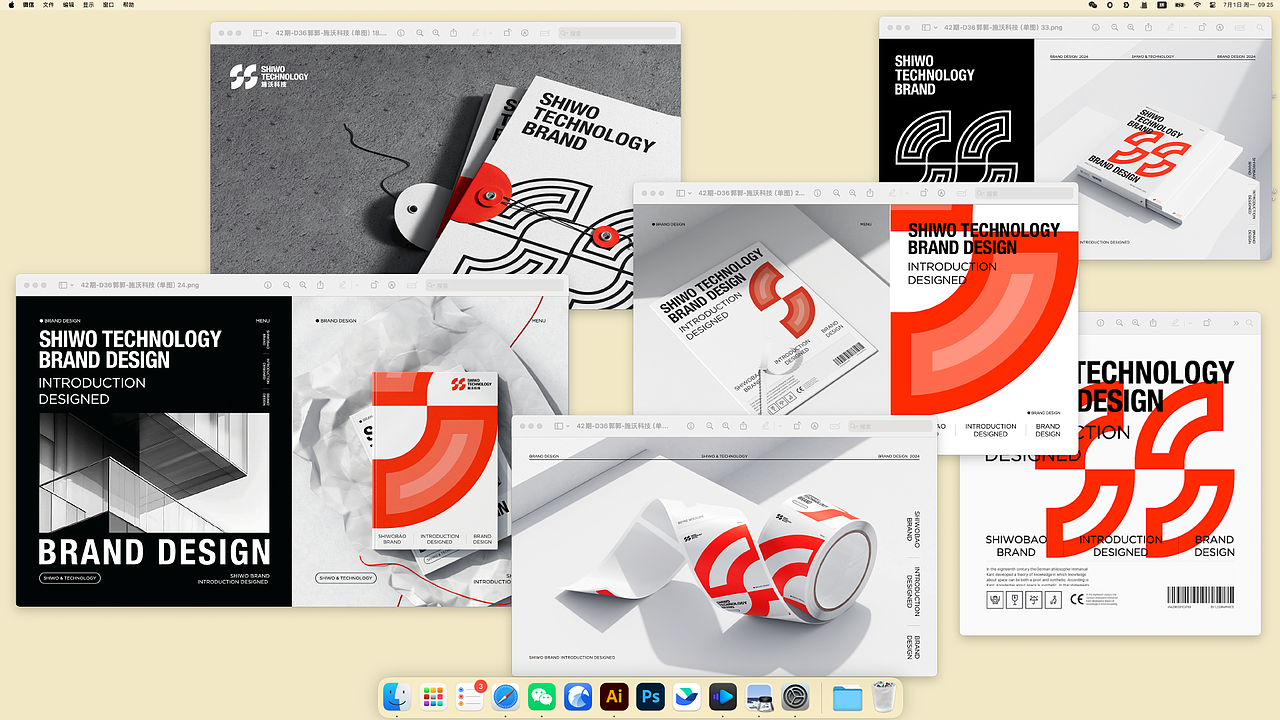The image size is (1280, 720).
Task: Open the Trash in the Dock
Action: [883, 697]
